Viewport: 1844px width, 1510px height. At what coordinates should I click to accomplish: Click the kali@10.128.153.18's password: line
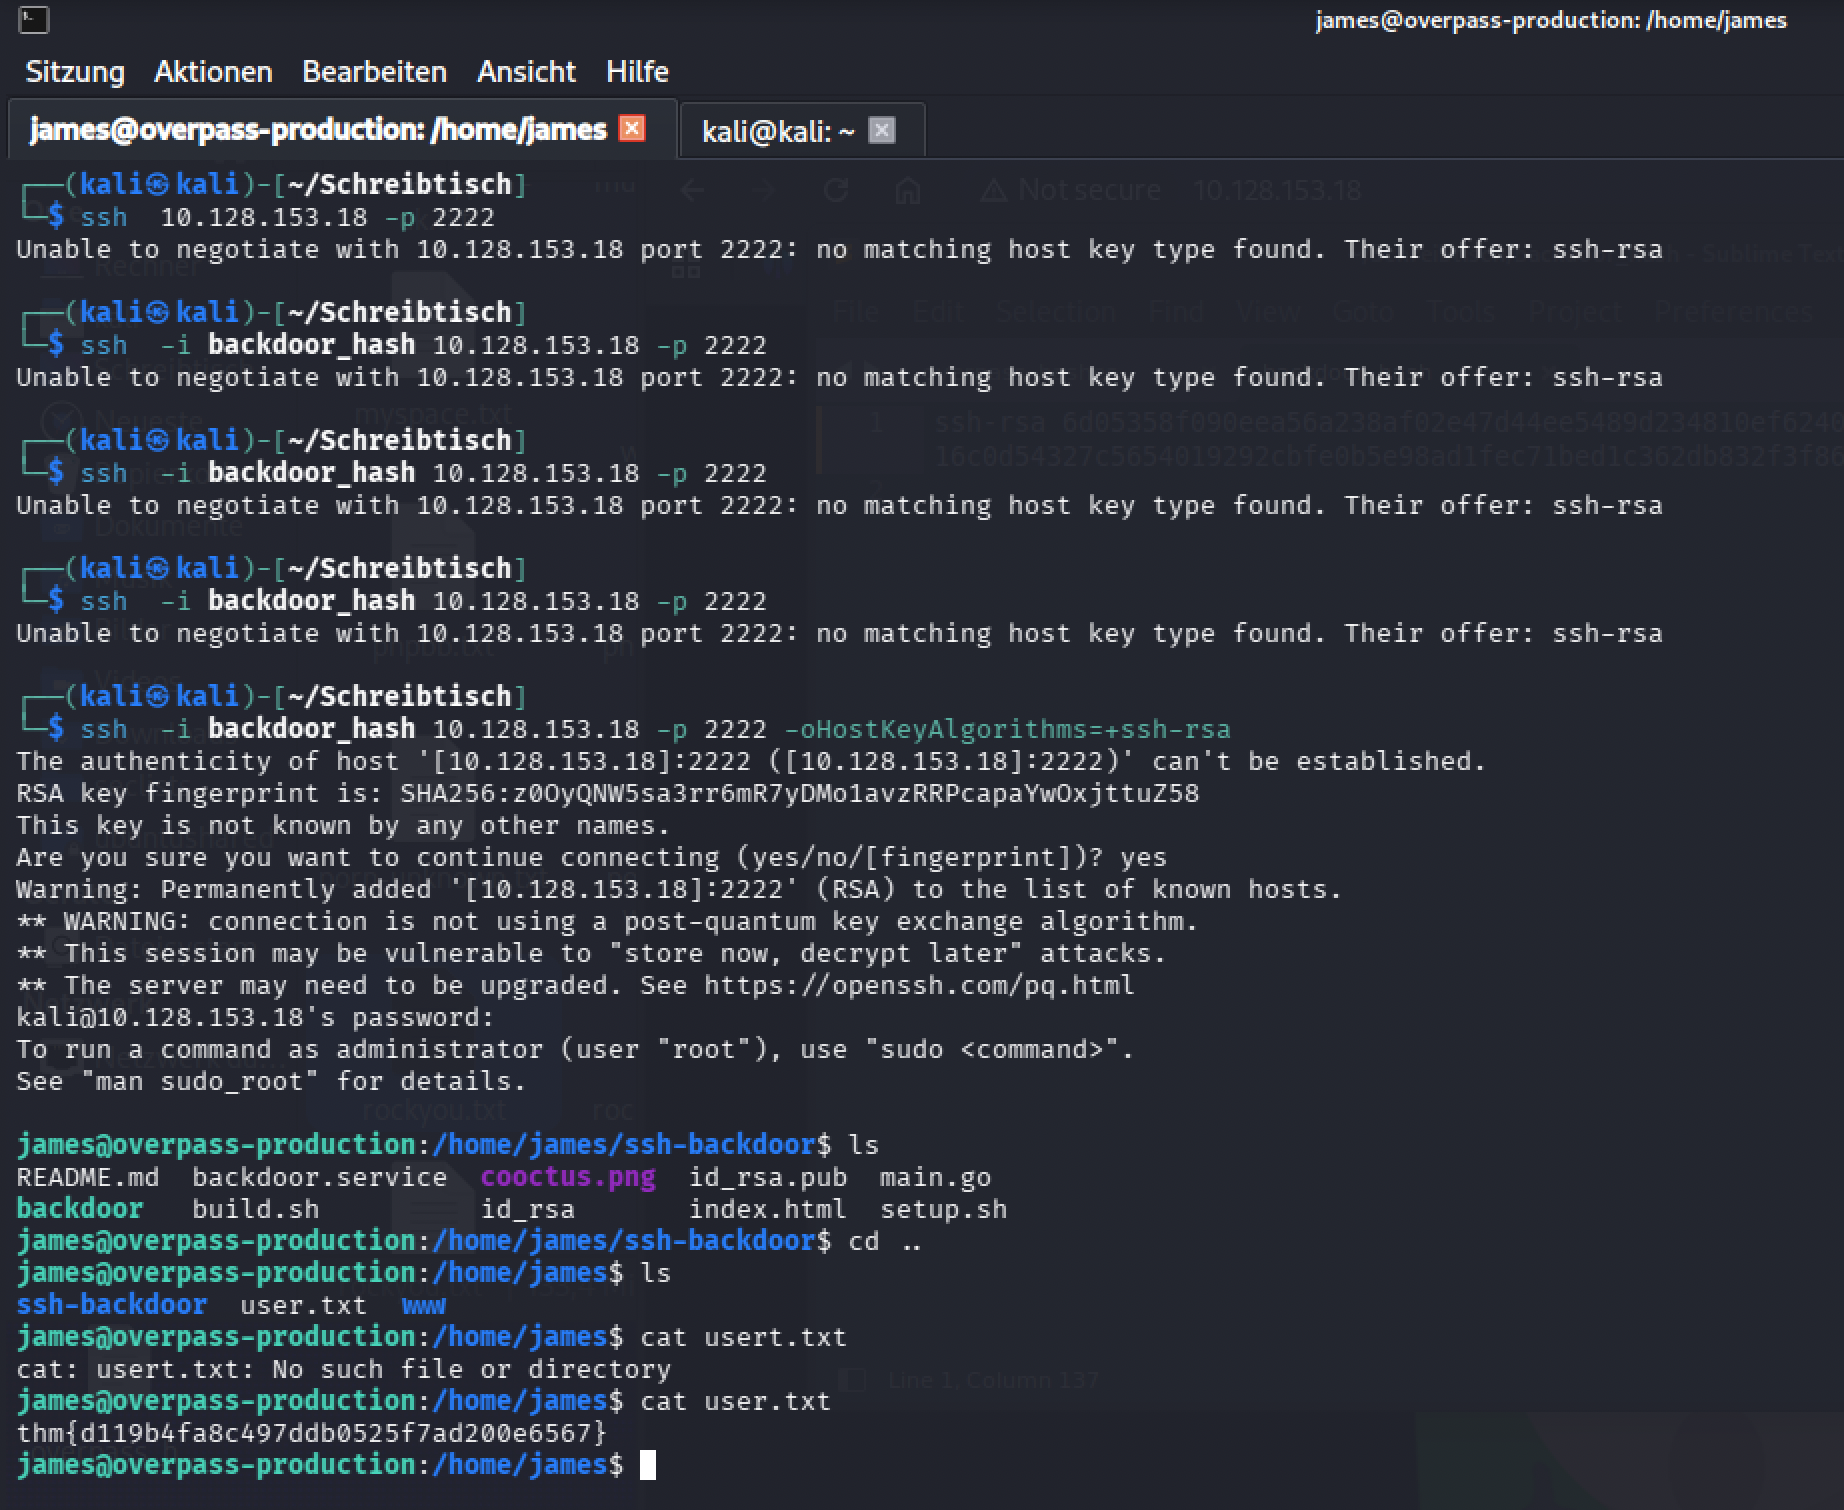(x=255, y=1017)
